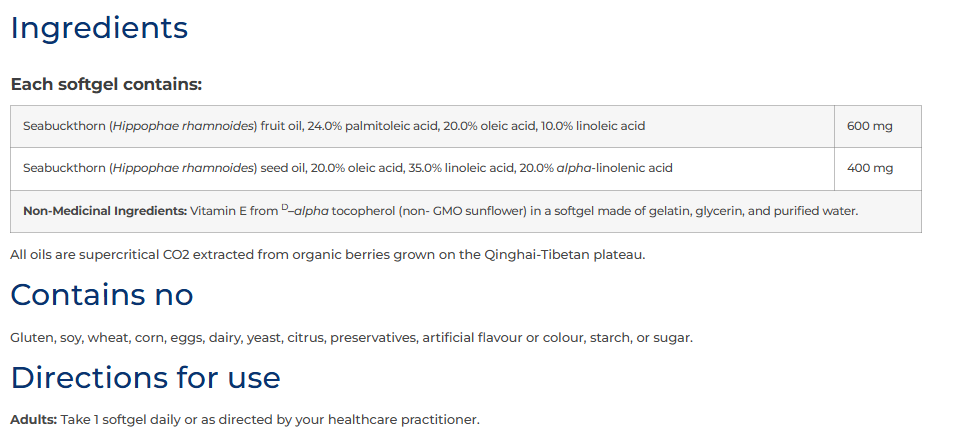Select the Seabuckthorn seed oil row
The width and height of the screenshot is (962, 446).
[x=466, y=169]
